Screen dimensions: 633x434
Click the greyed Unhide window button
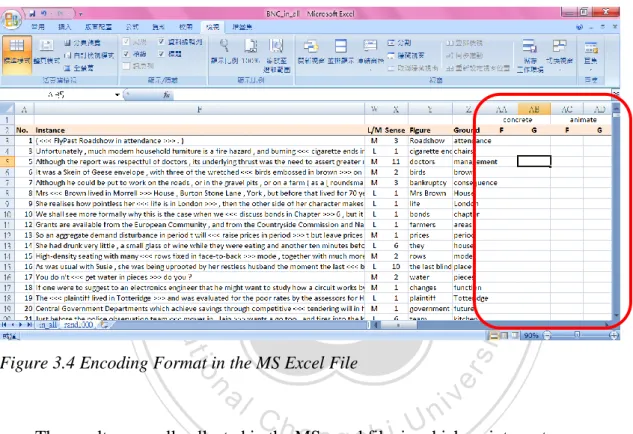(413, 68)
